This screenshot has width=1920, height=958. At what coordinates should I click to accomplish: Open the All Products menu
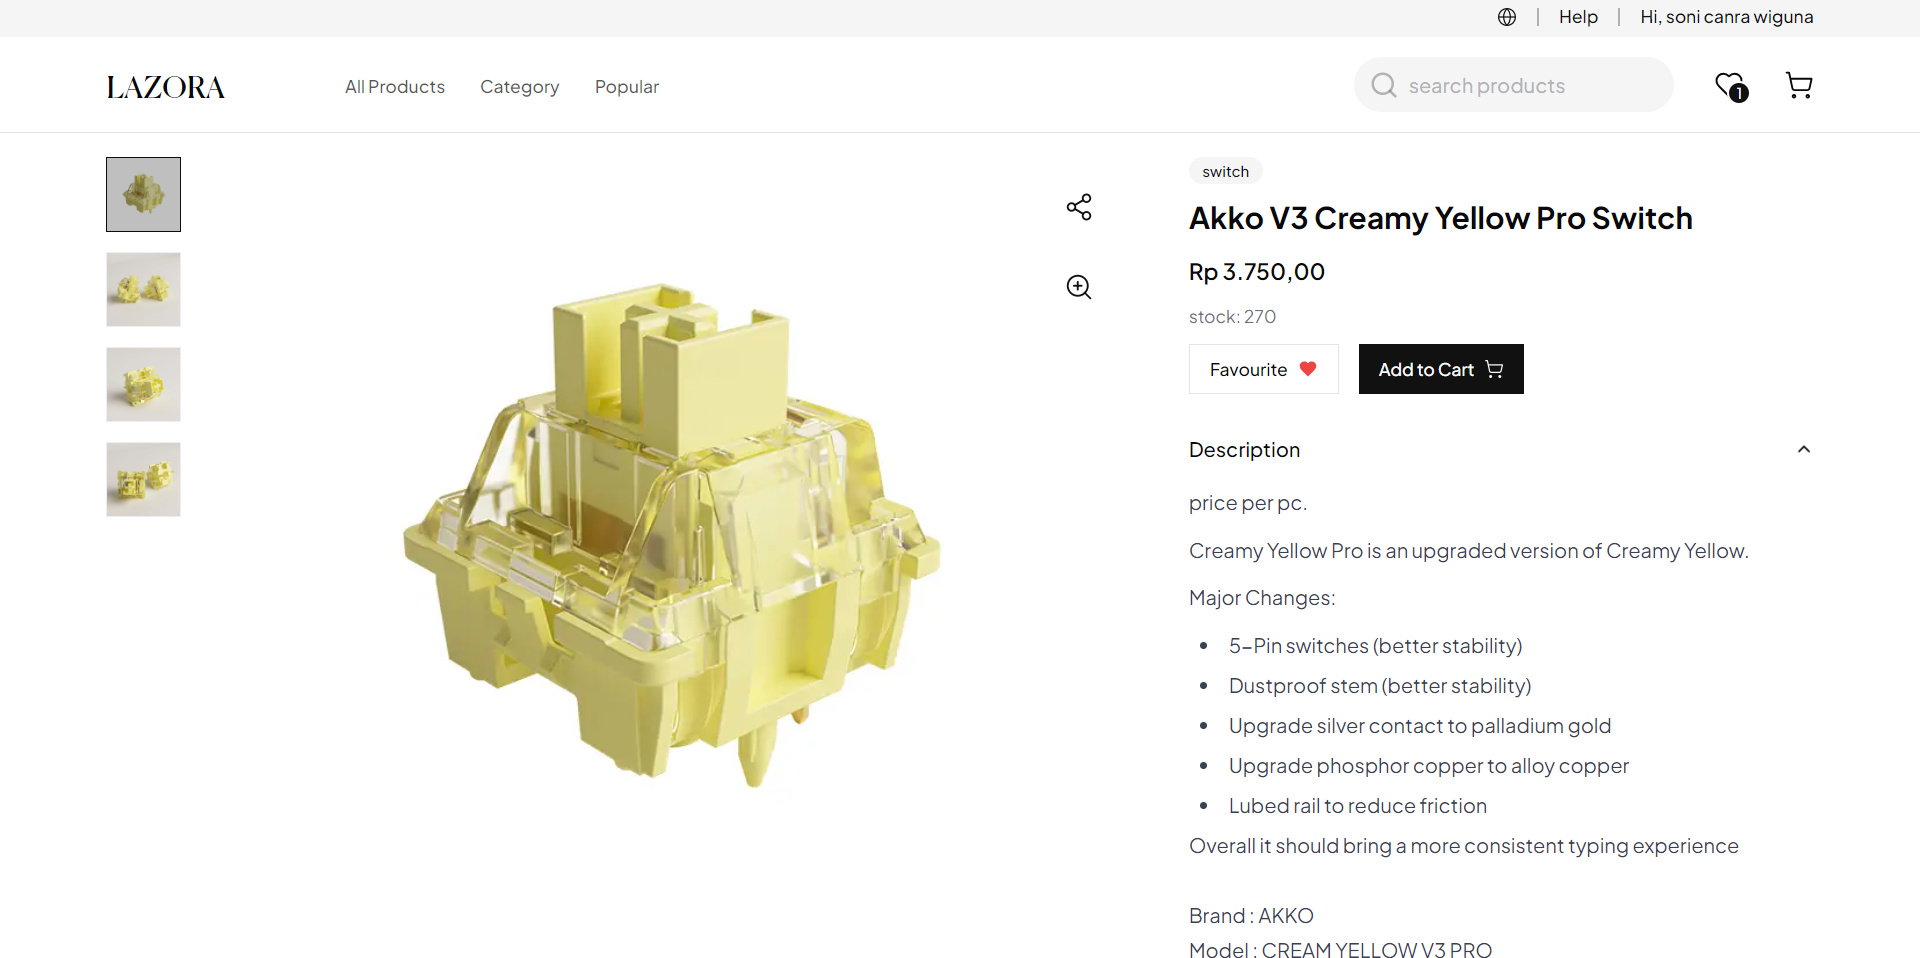[x=394, y=87]
